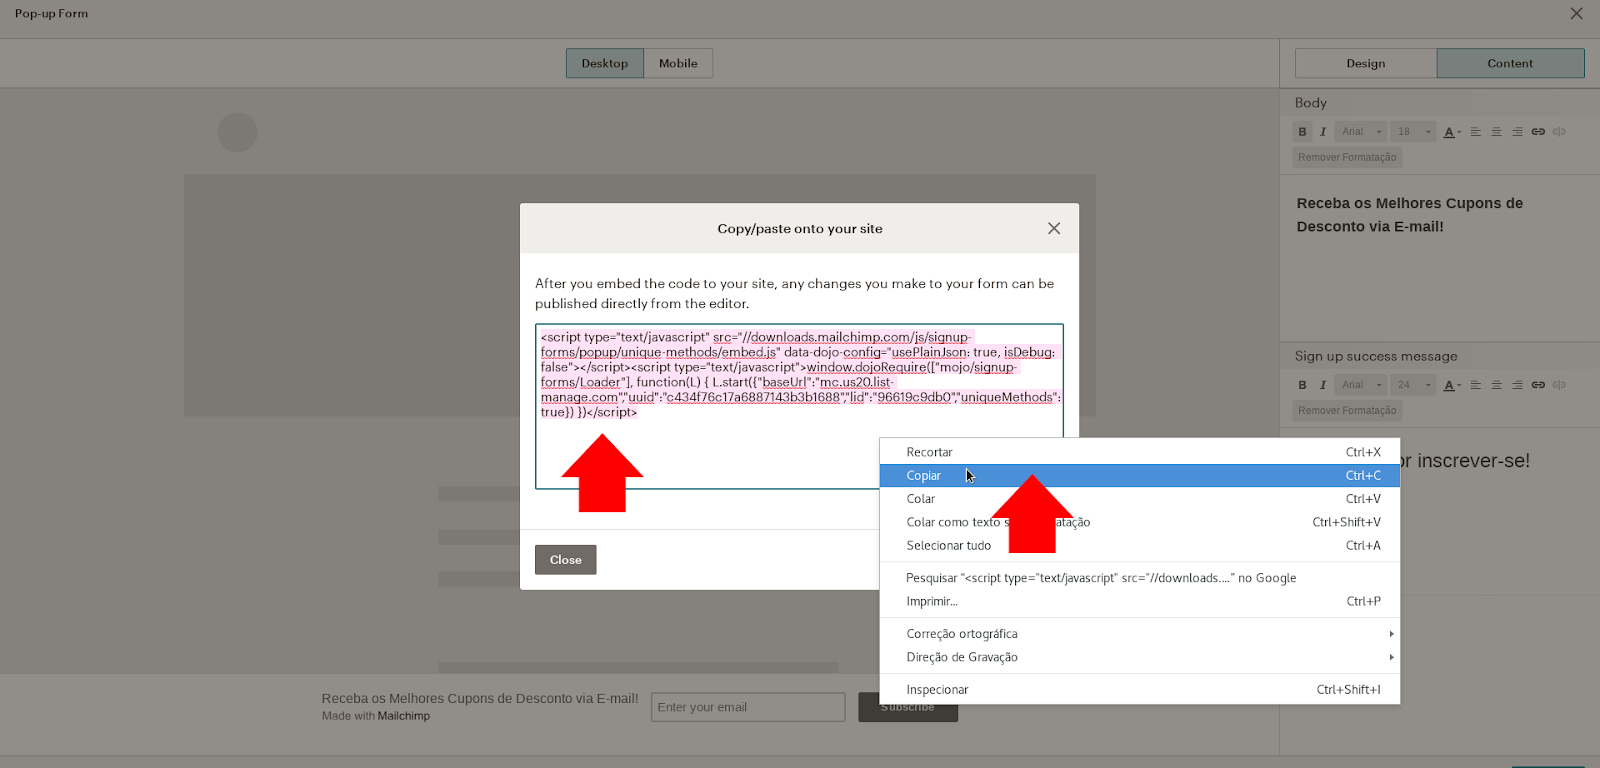Switch to Desktop preview tab

(x=605, y=63)
